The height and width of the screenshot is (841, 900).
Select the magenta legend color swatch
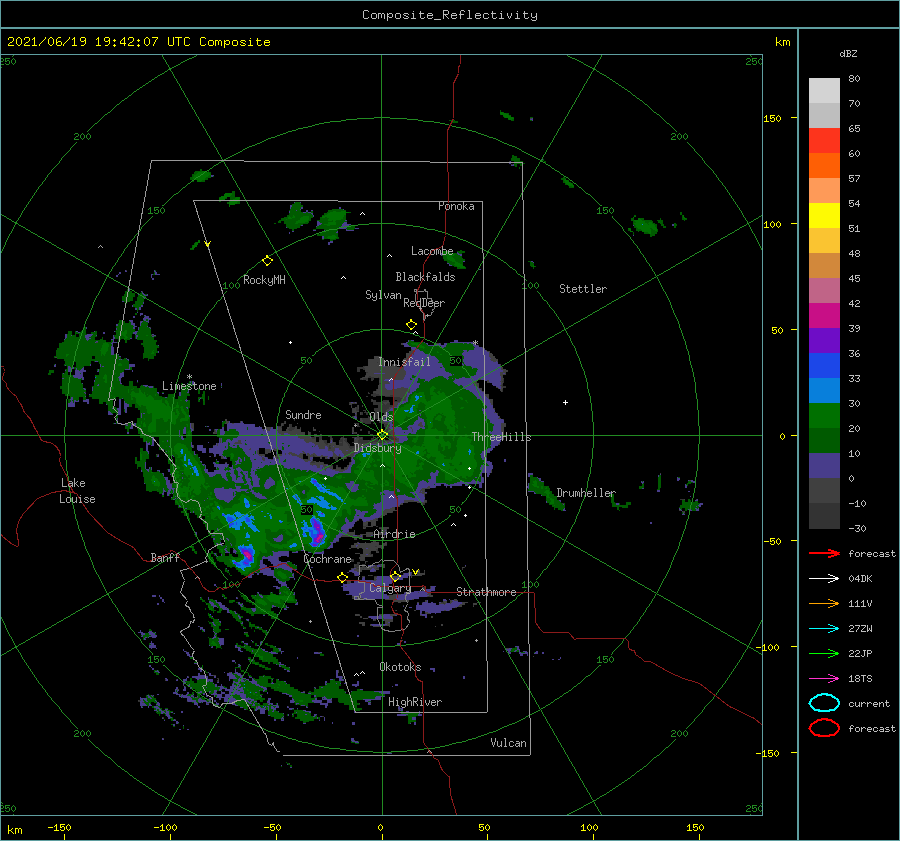coord(824,315)
